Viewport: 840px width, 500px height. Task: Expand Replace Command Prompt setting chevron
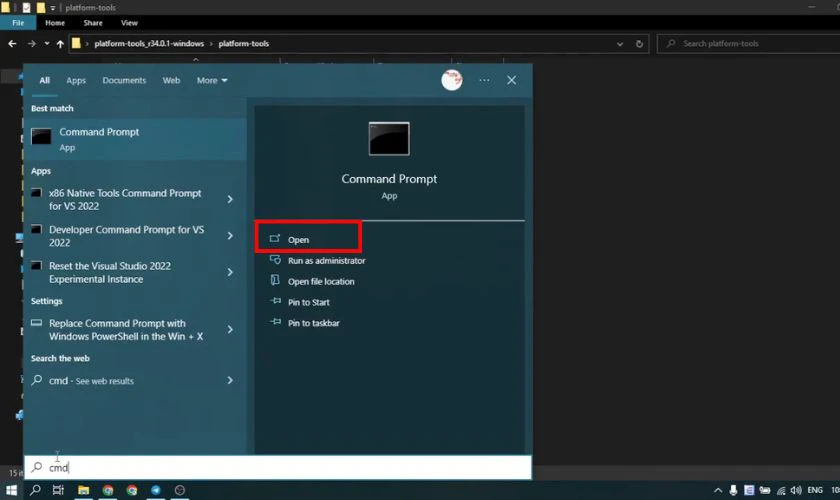[x=230, y=330]
